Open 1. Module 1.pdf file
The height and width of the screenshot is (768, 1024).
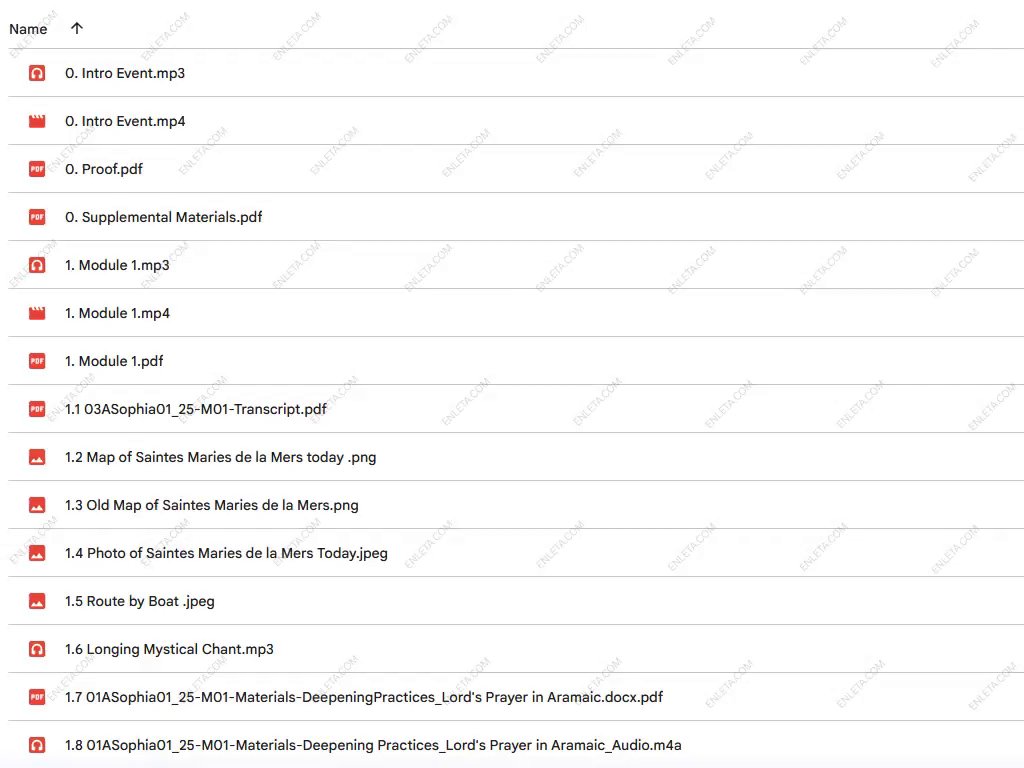pyautogui.click(x=114, y=361)
